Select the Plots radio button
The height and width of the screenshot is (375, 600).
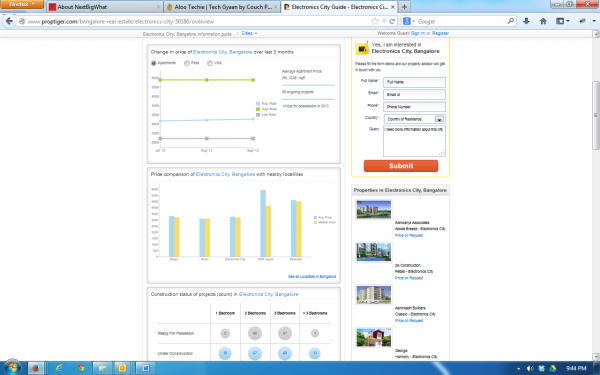pyautogui.click(x=187, y=63)
